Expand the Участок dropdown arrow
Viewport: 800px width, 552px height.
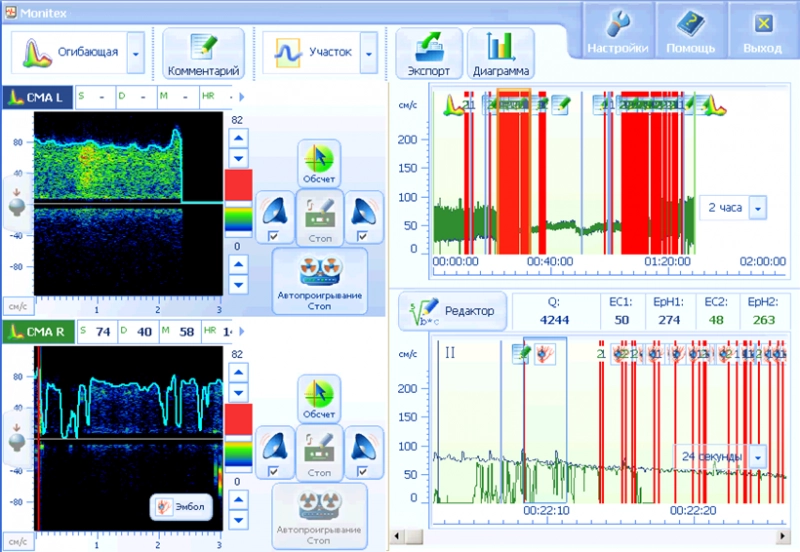coord(369,52)
